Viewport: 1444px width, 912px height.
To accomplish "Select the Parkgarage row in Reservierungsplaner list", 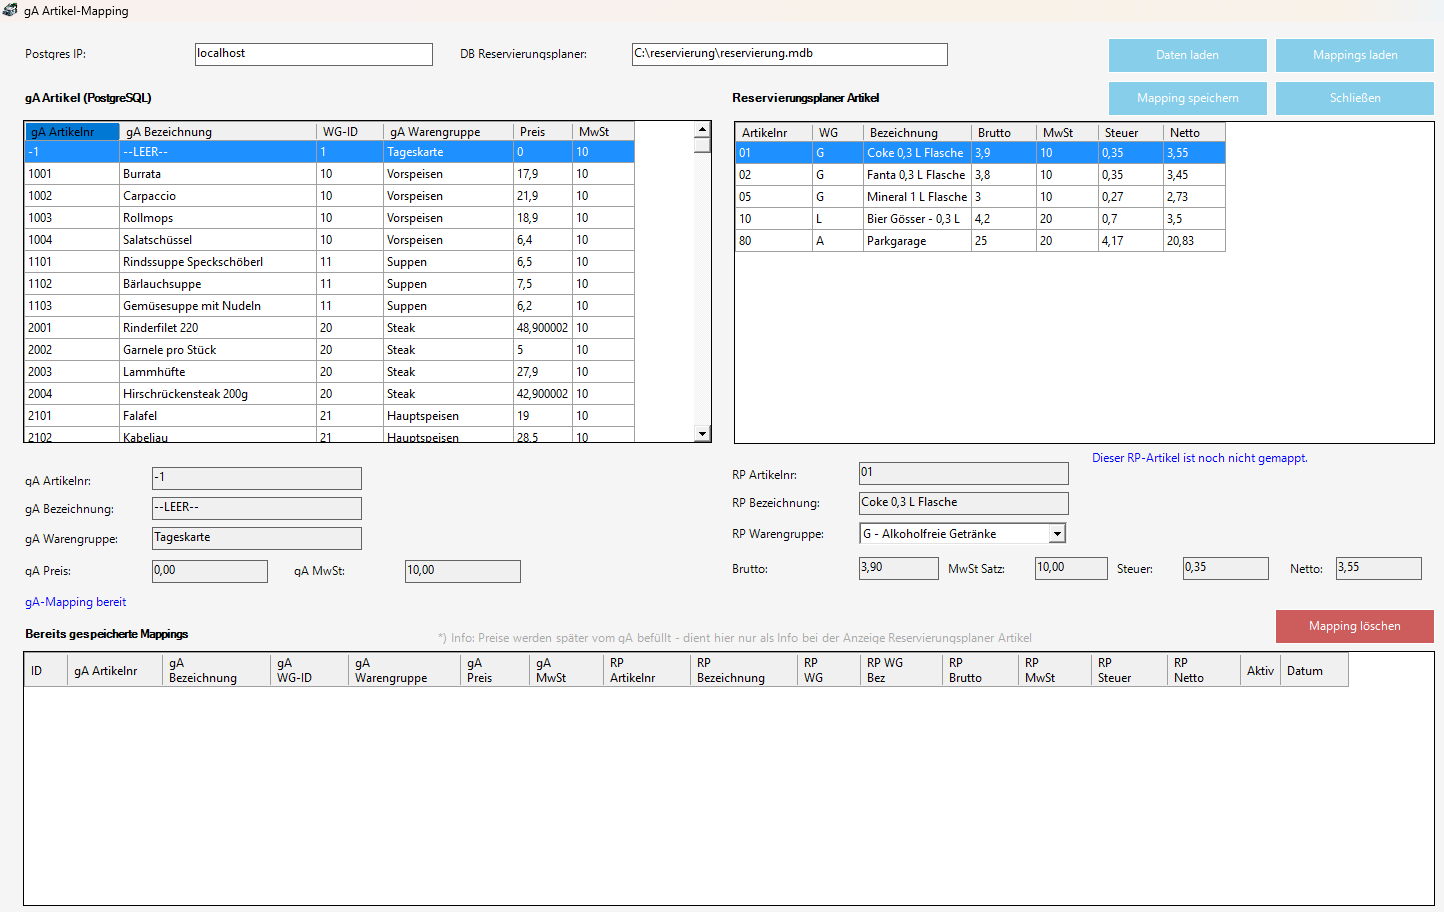I will click(980, 241).
